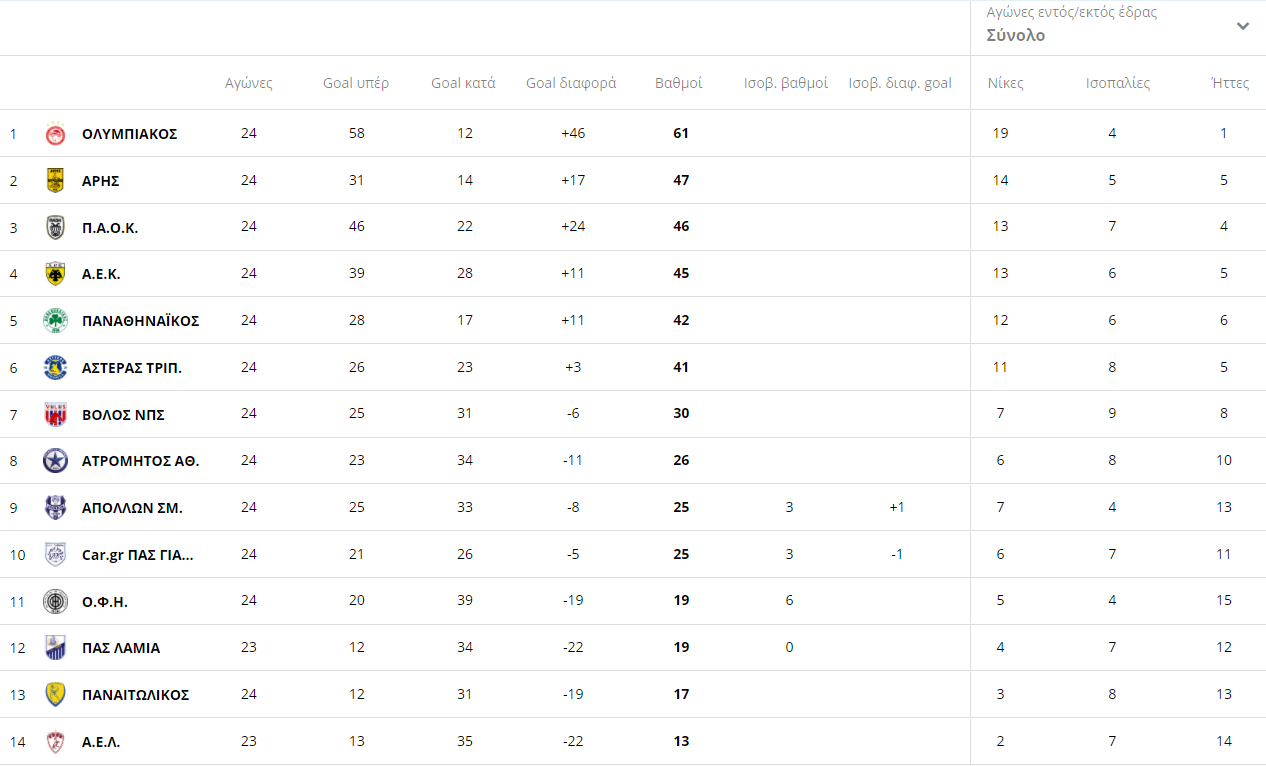
Task: Sort by the Goal υπέρ column header
Action: click(x=356, y=83)
